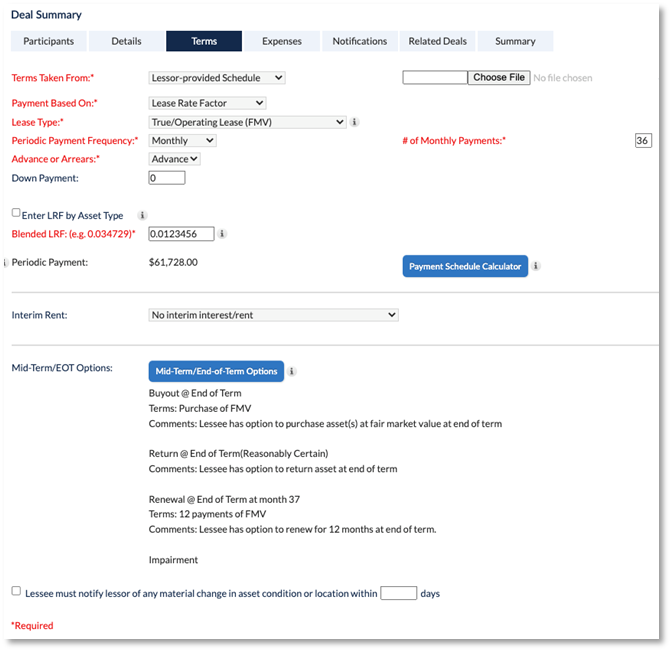Click the 'Interim Rent:' label
This screenshot has height=651, width=671.
[39, 315]
